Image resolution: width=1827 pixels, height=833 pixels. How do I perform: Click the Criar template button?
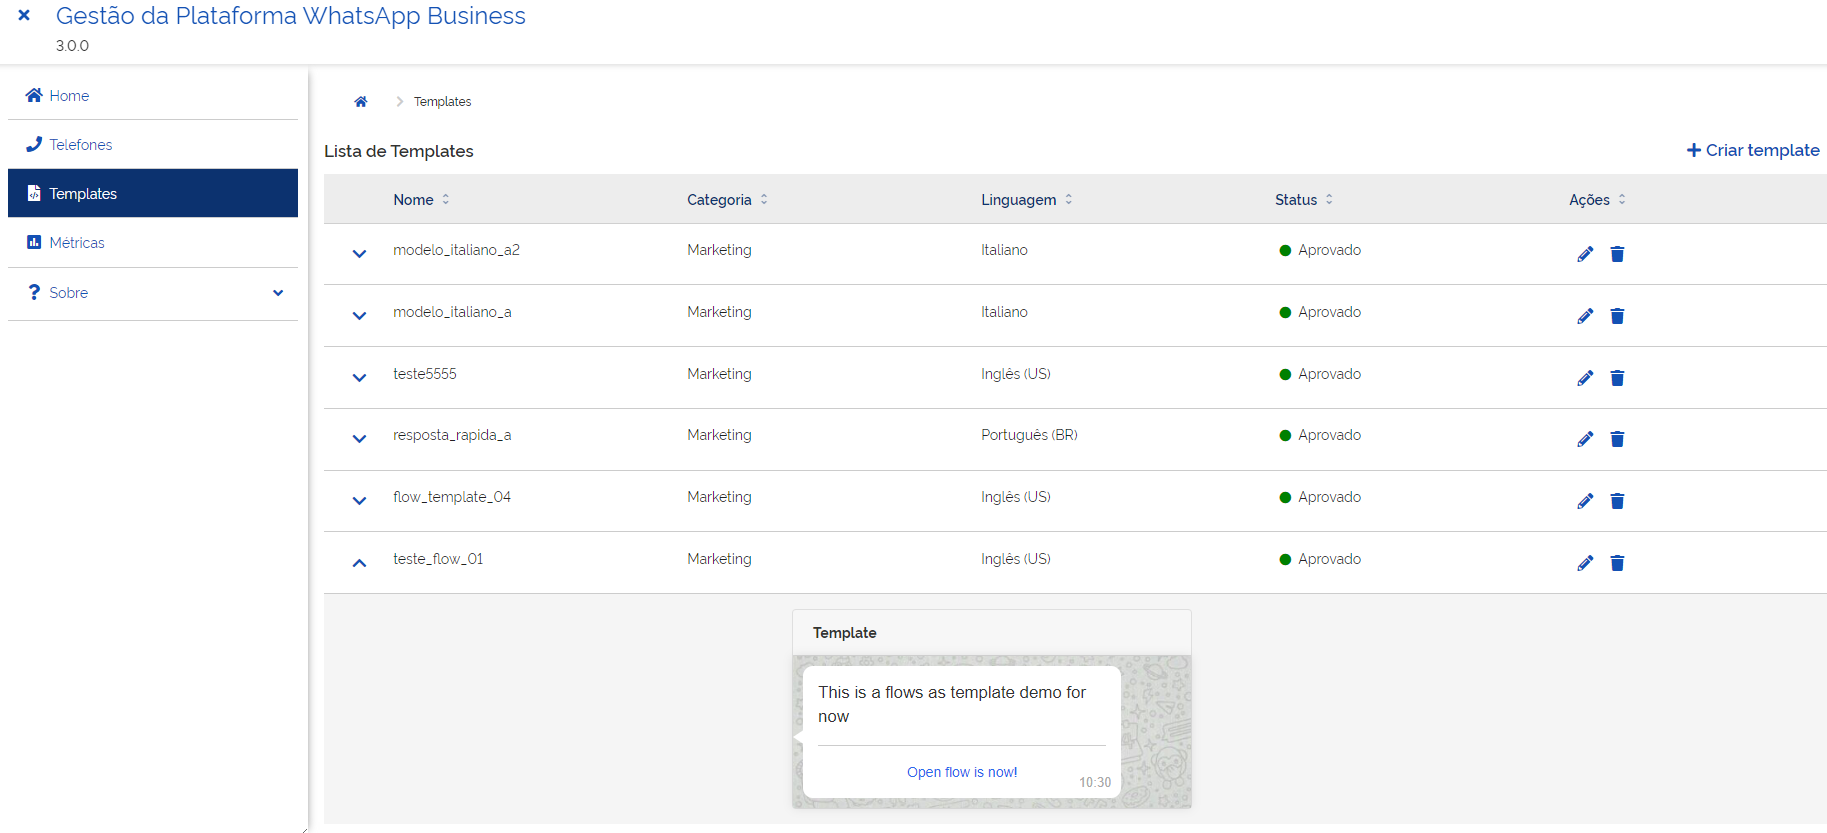[1752, 150]
